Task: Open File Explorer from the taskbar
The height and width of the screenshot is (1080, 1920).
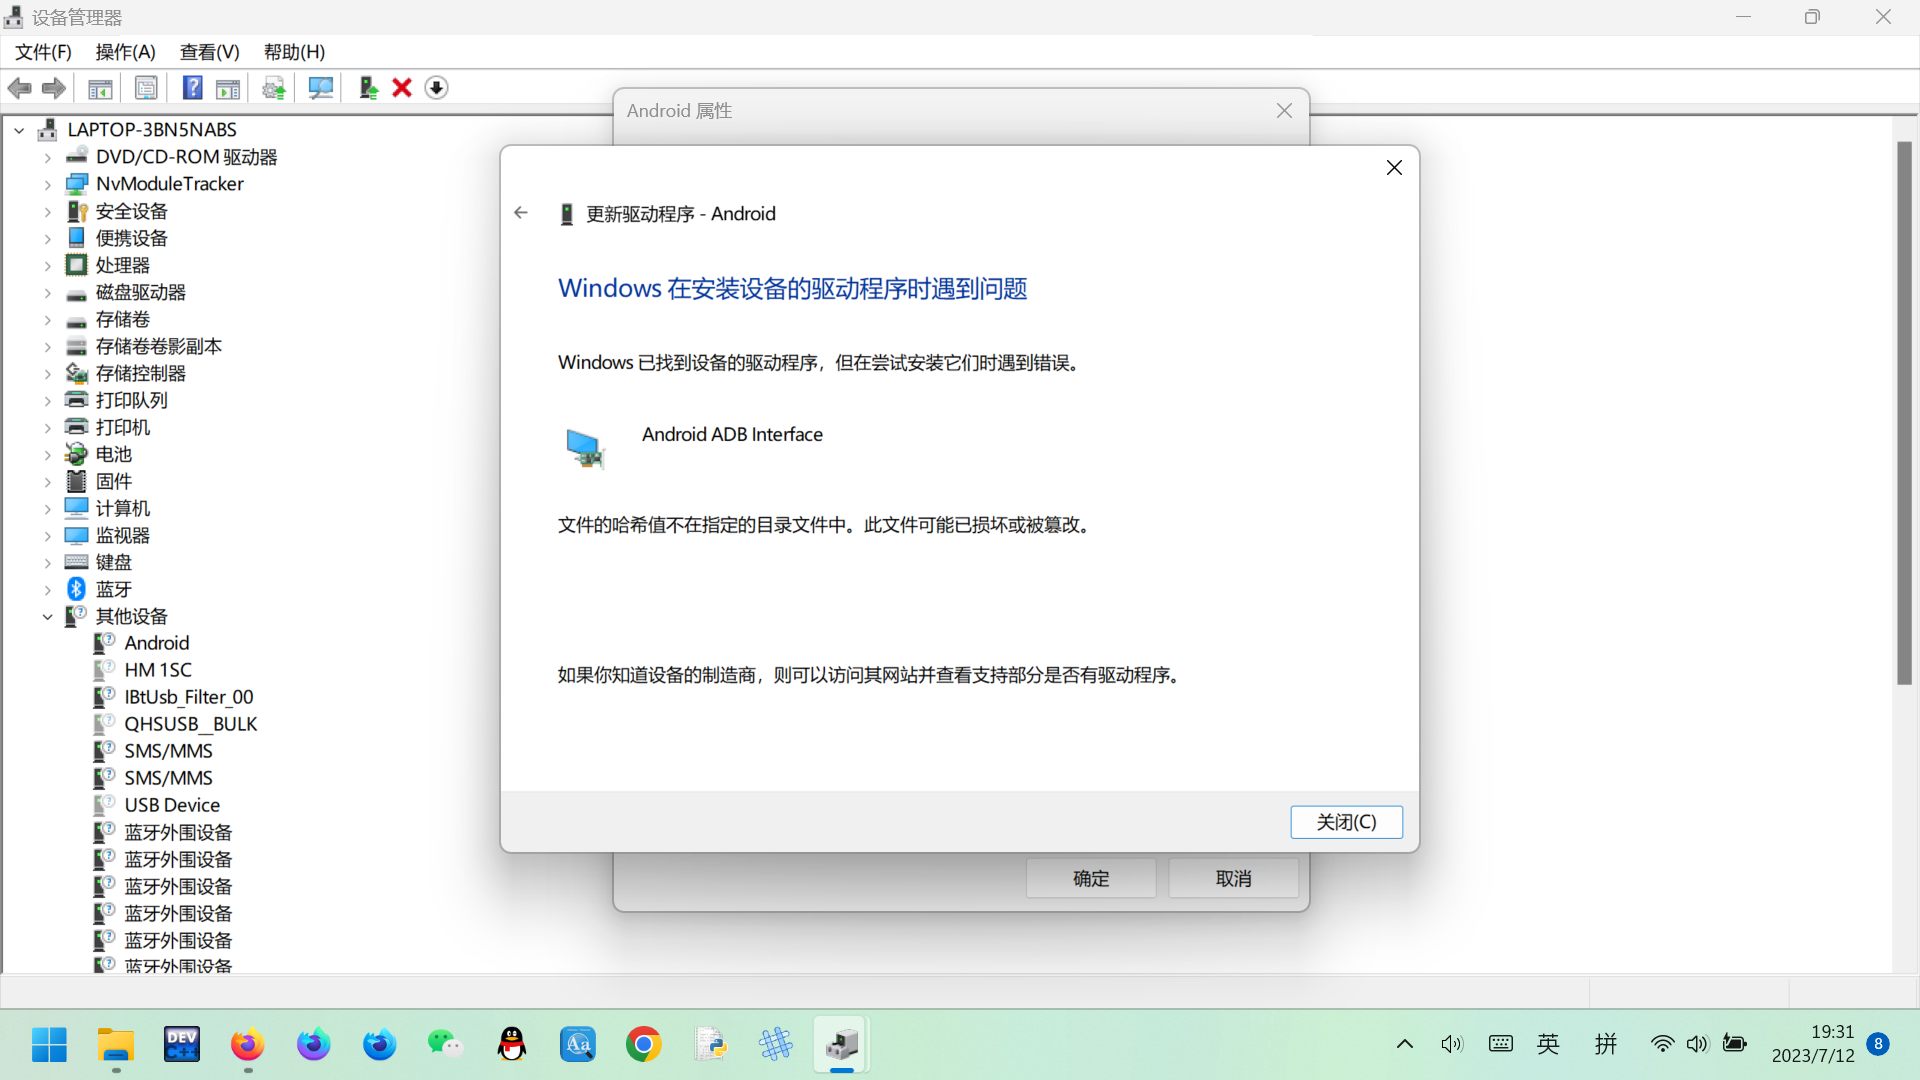Action: click(116, 1044)
